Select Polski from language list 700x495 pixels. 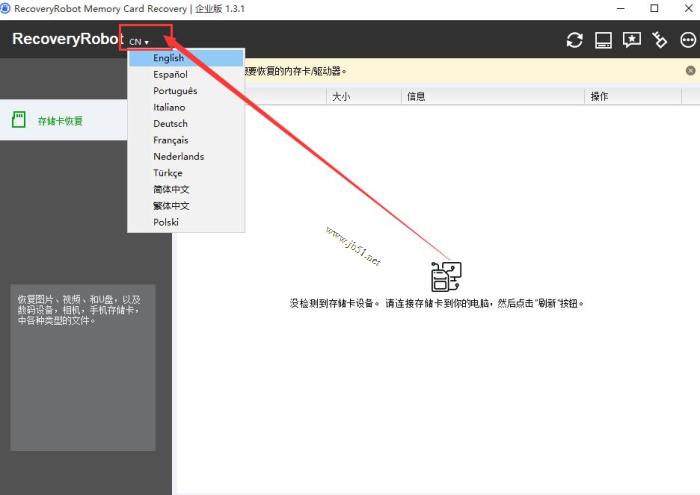coord(186,222)
